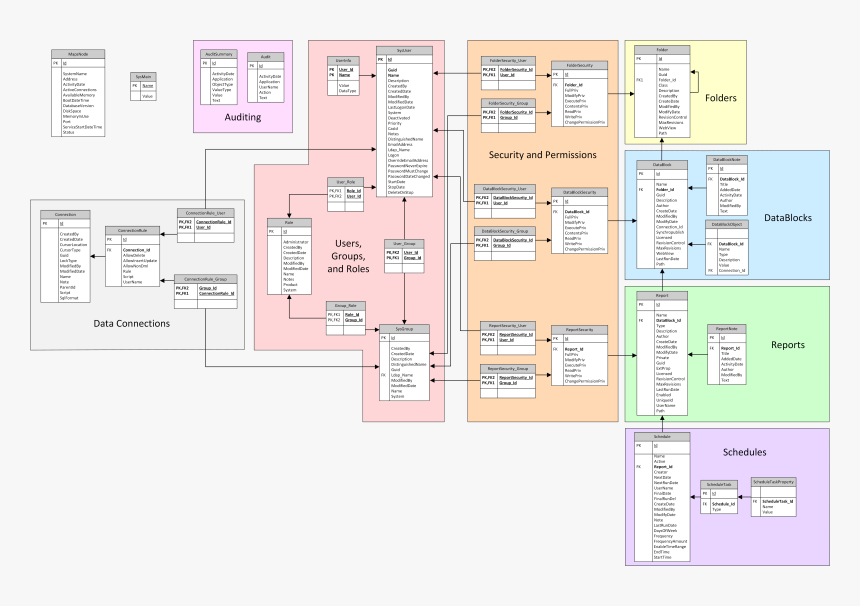
Task: Select the Group_Role table header
Action: tap(346, 305)
